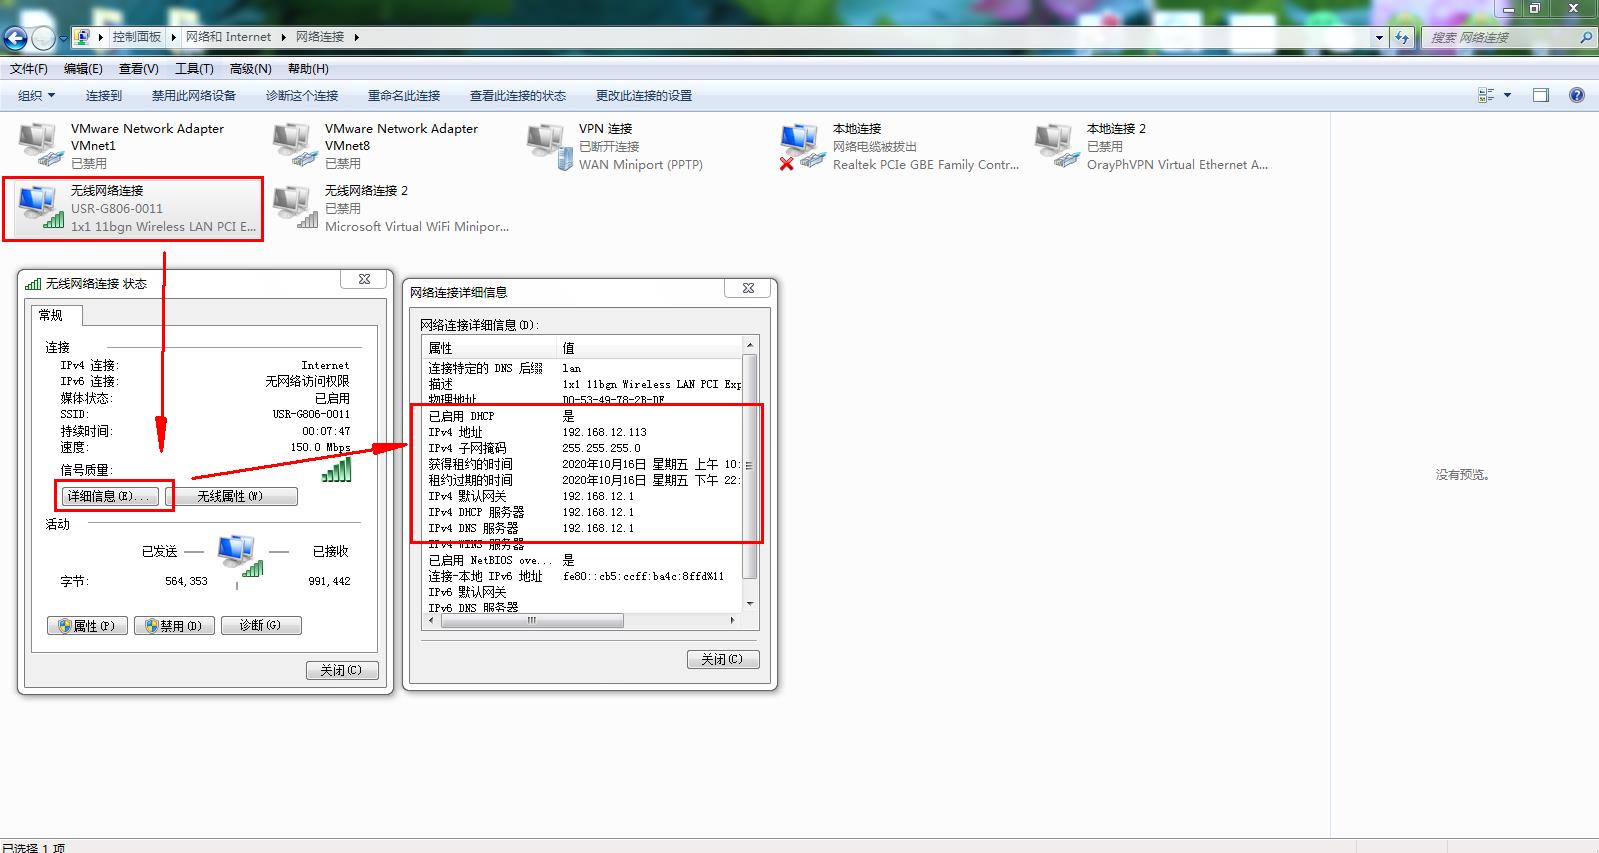
Task: Expand the change view dropdown arrow
Action: point(1507,95)
